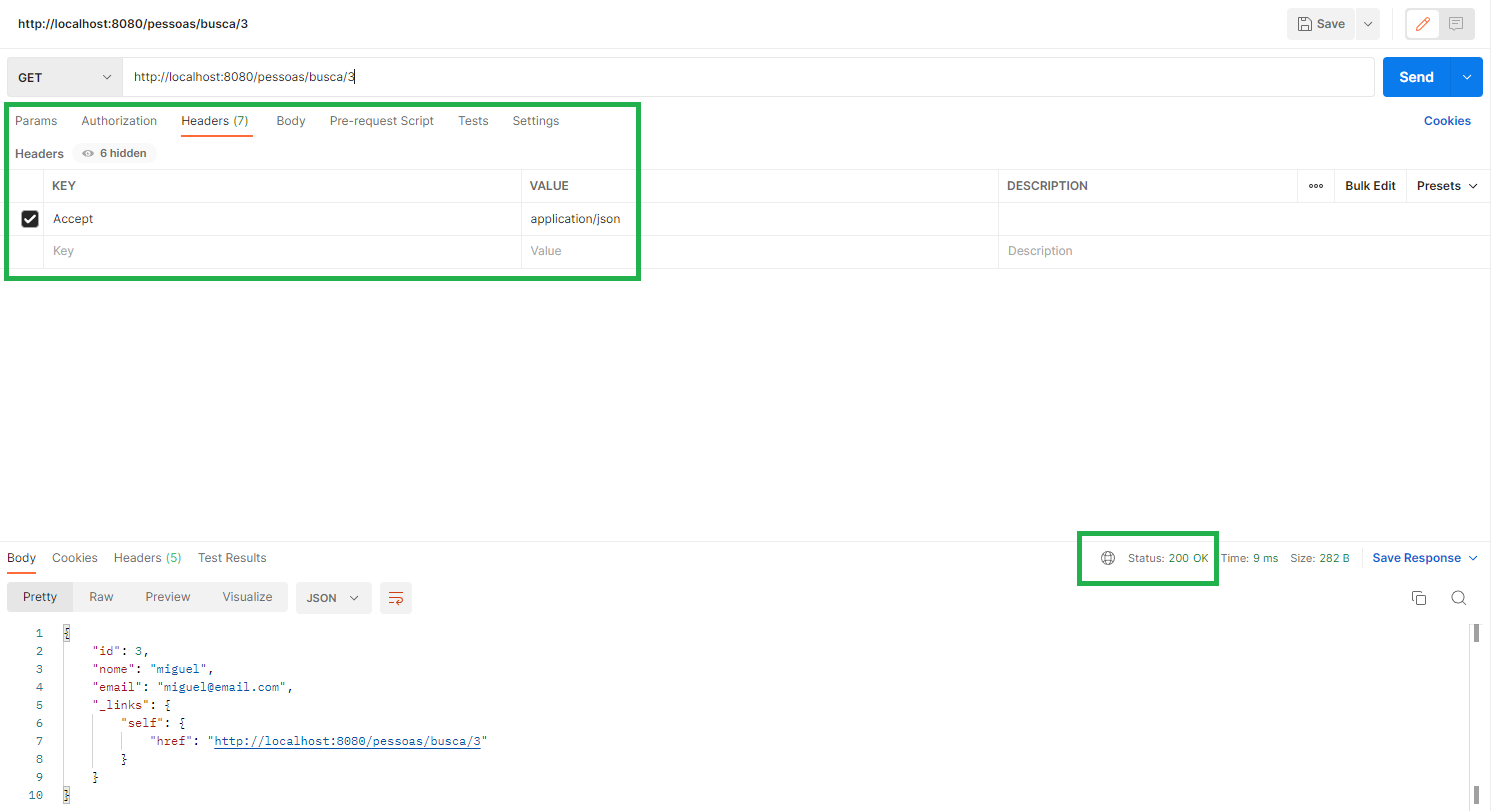The image size is (1495, 811).
Task: Open search within the response body
Action: 1458,597
